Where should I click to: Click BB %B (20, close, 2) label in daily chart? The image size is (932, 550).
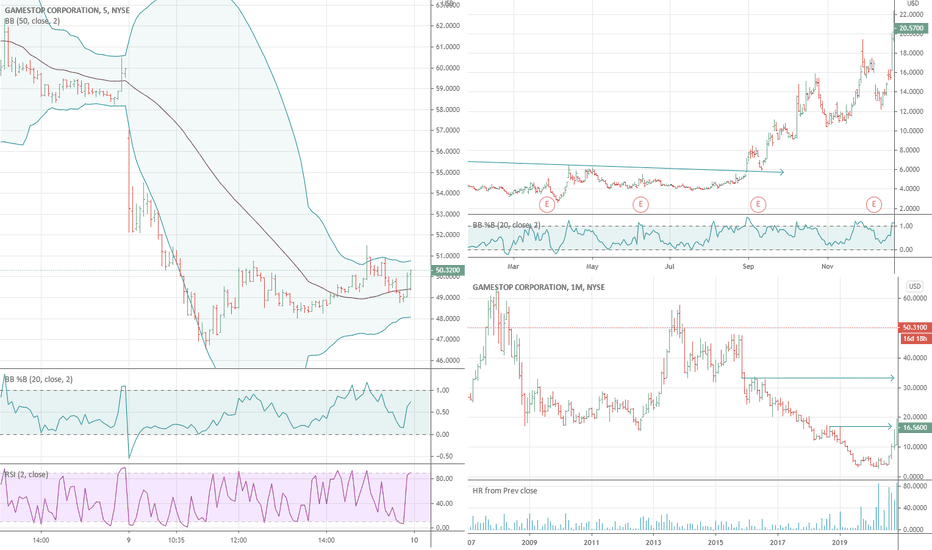pyautogui.click(x=506, y=225)
